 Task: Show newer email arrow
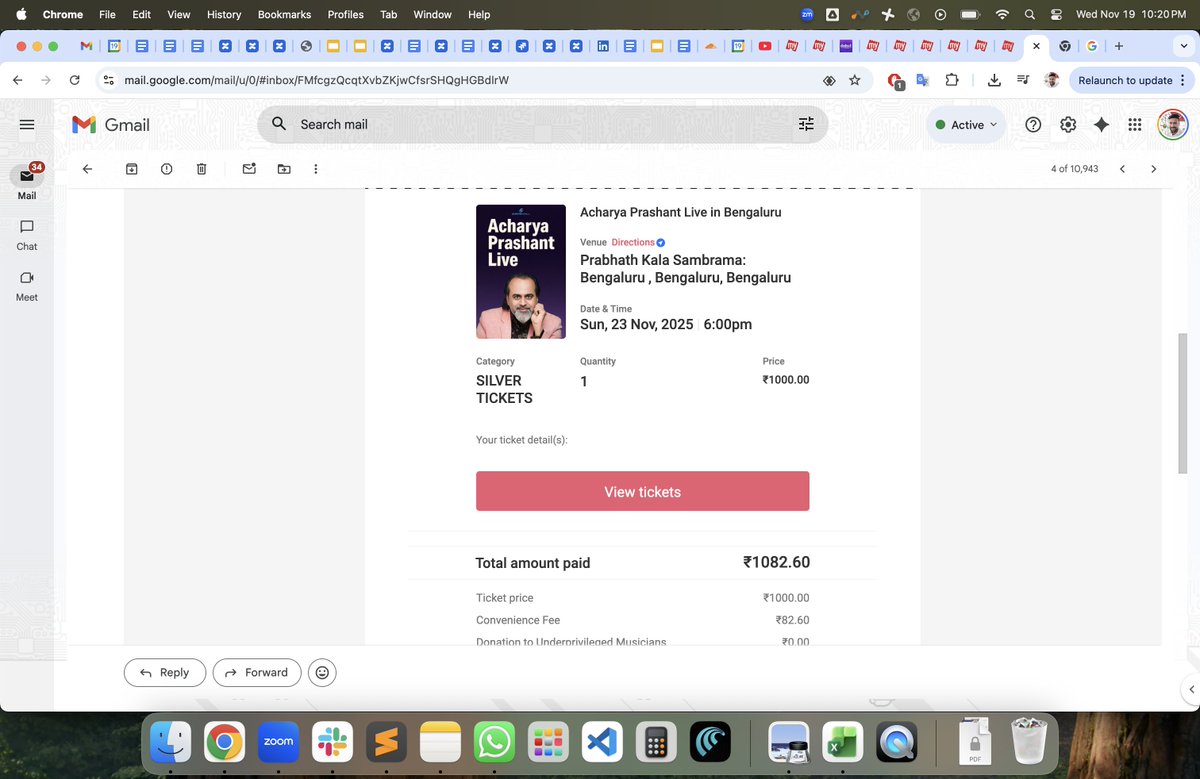(x=1122, y=169)
